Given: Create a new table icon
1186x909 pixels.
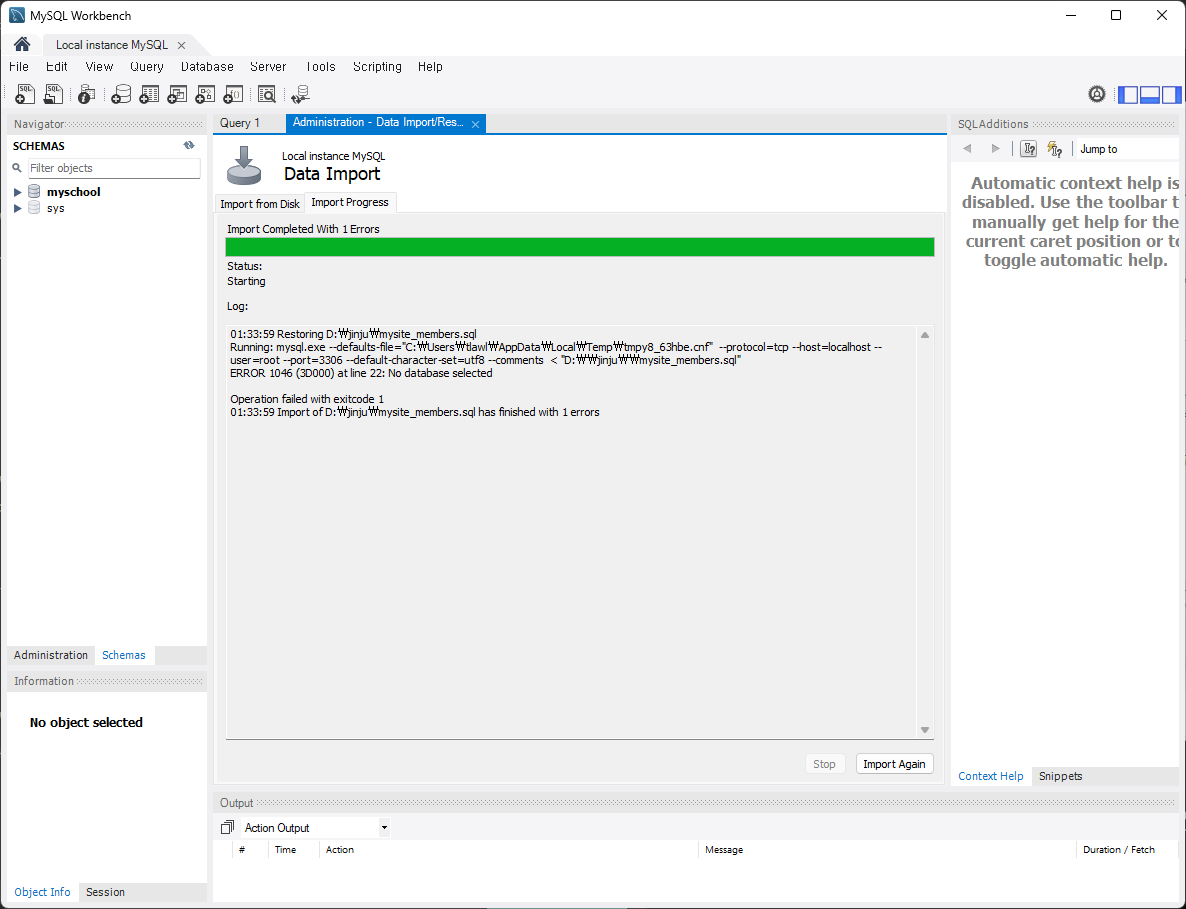Looking at the screenshot, I should (149, 94).
